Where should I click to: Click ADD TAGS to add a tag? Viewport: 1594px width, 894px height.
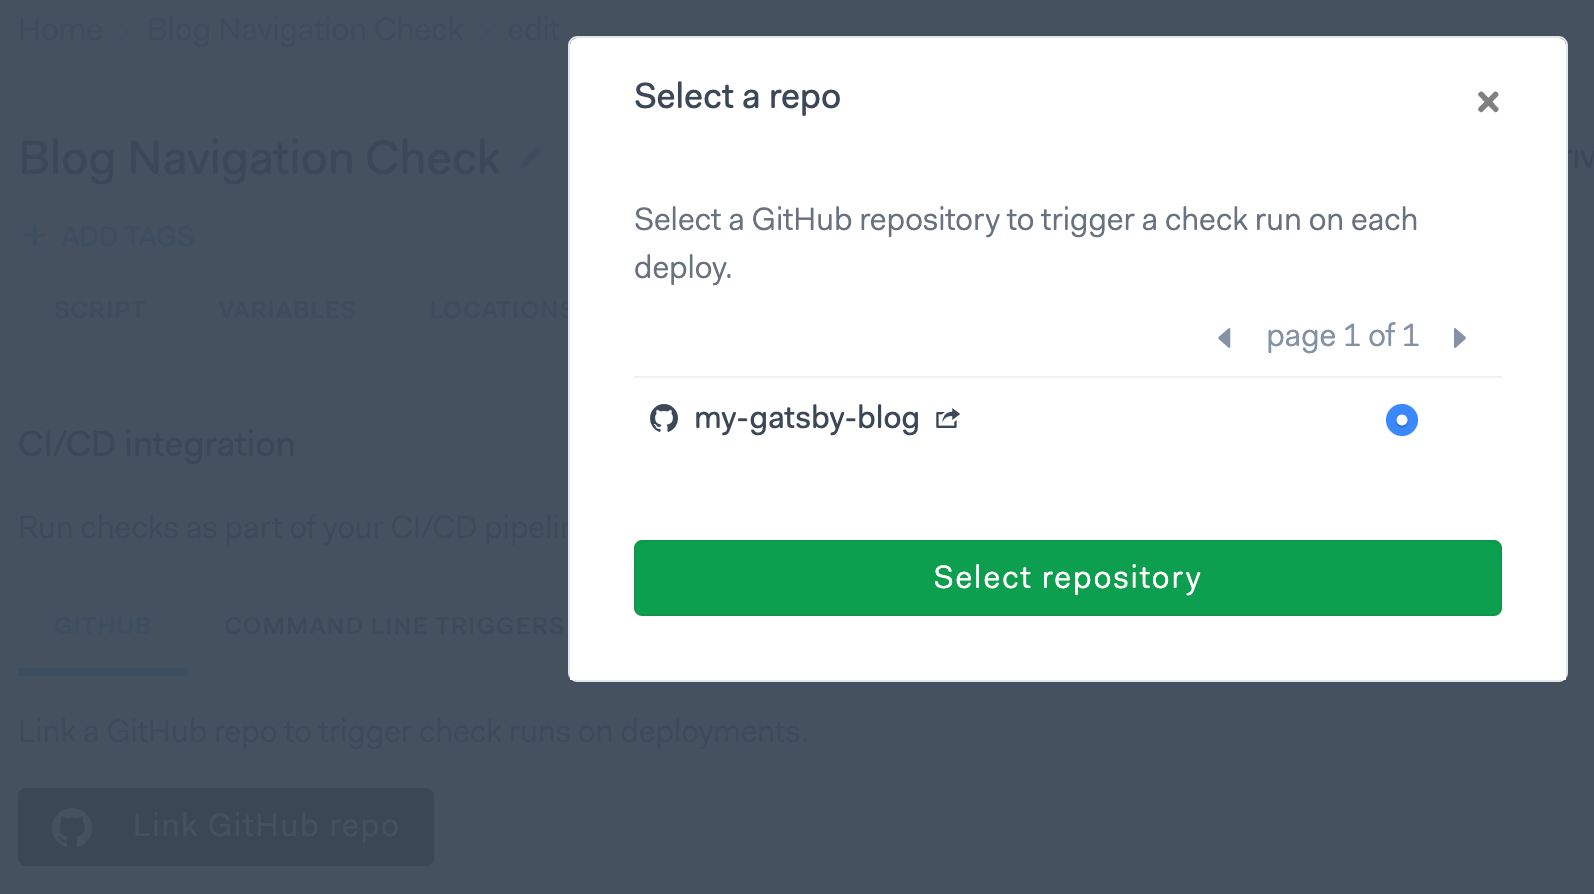(126, 236)
